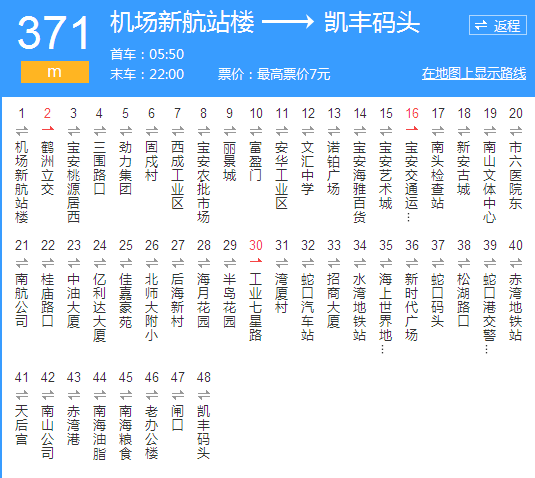Image resolution: width=535 pixels, height=478 pixels.
Task: Select stop 38 松湖路口
Action: (464, 300)
